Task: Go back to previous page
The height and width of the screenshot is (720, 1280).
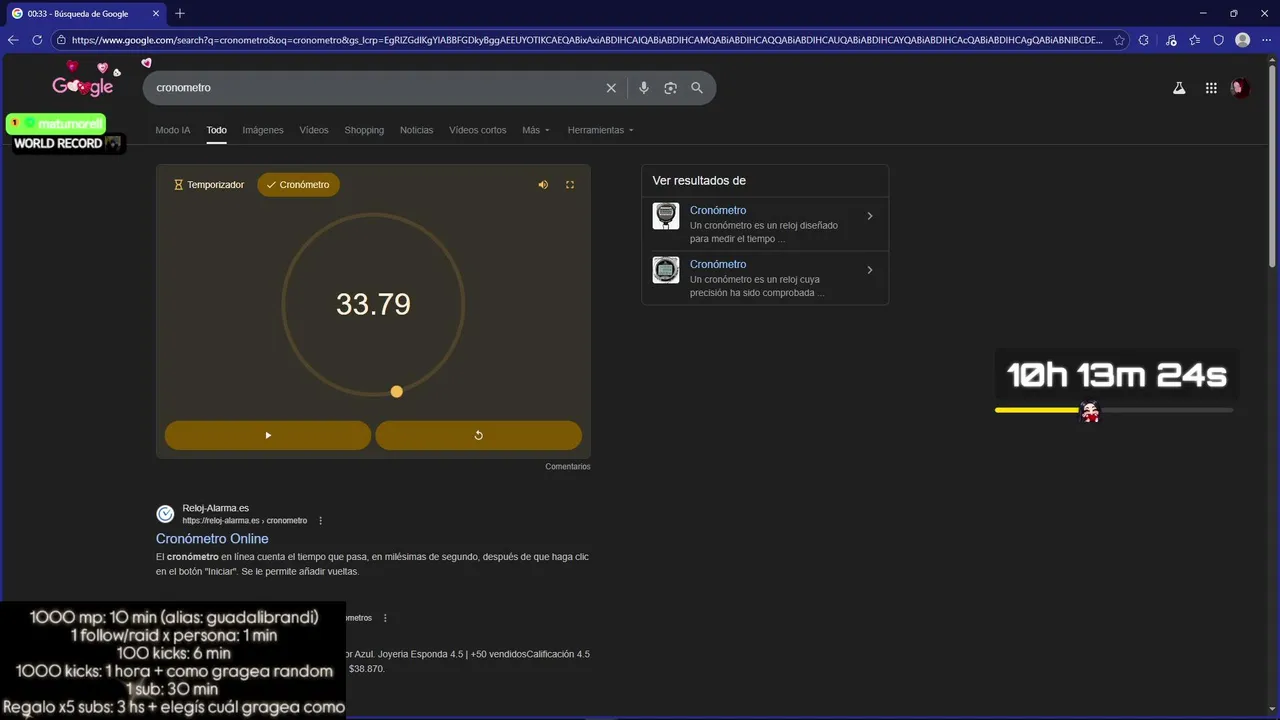Action: 13,40
